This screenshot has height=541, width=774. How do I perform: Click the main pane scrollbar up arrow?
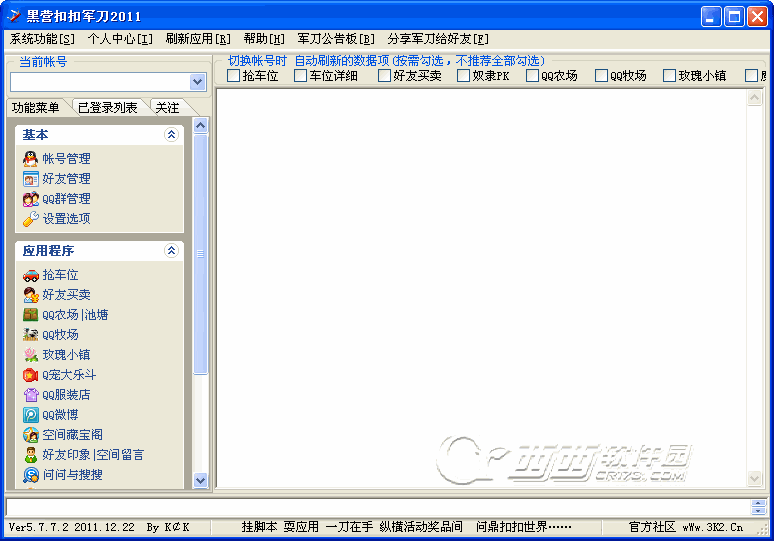click(754, 98)
